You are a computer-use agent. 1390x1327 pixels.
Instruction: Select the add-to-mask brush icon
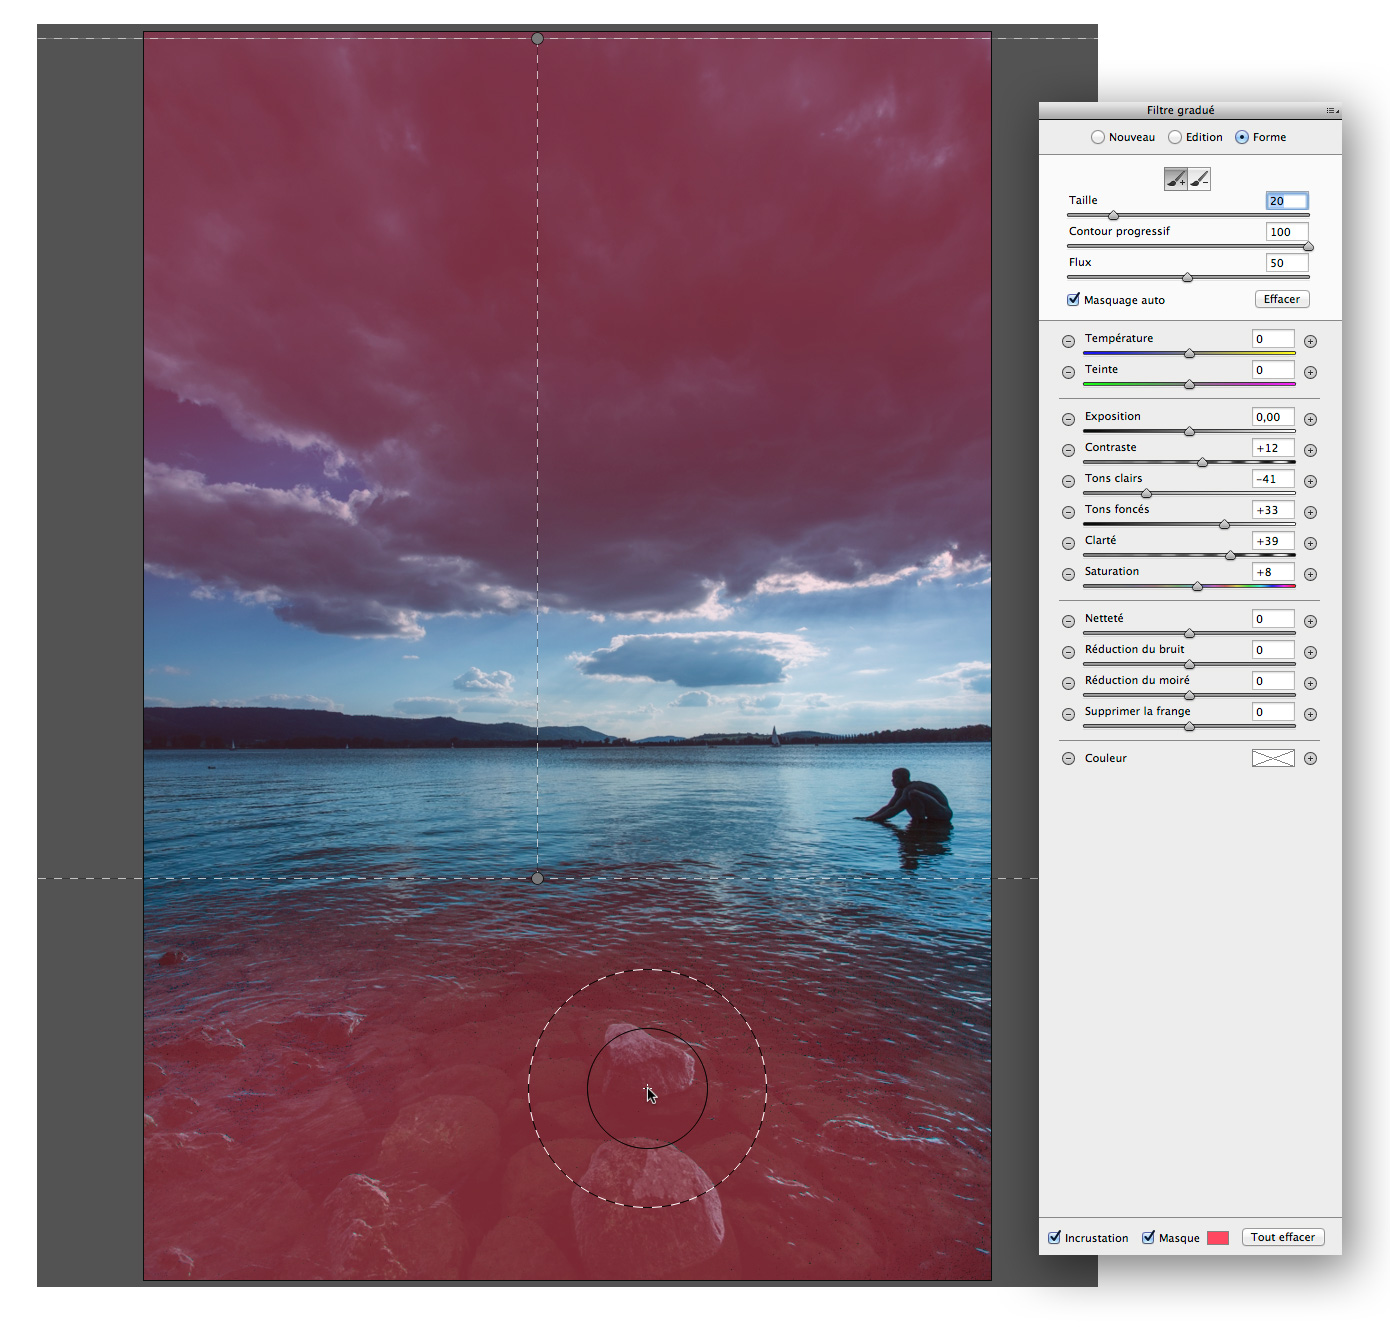pos(1176,179)
